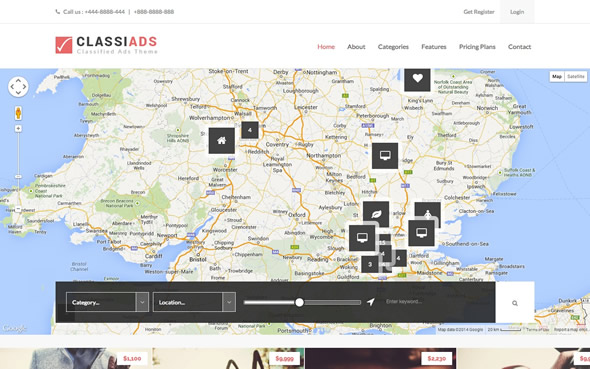
Task: Open the Location dropdown
Action: click(194, 302)
